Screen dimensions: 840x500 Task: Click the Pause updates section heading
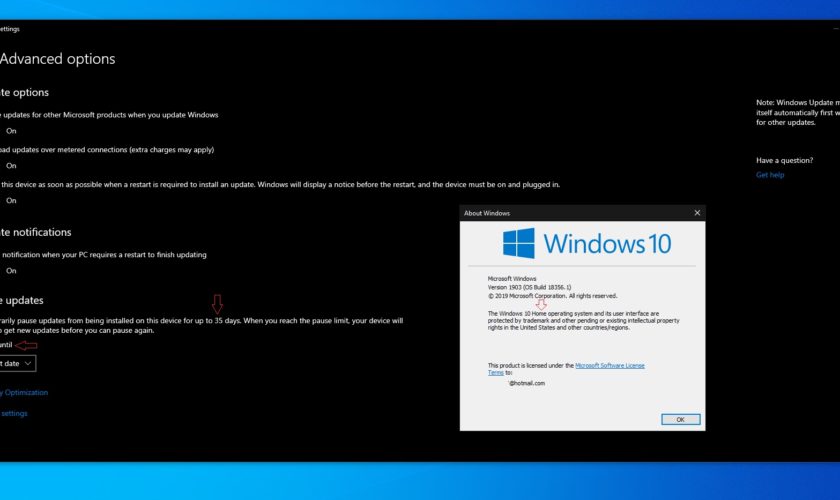coord(21,300)
